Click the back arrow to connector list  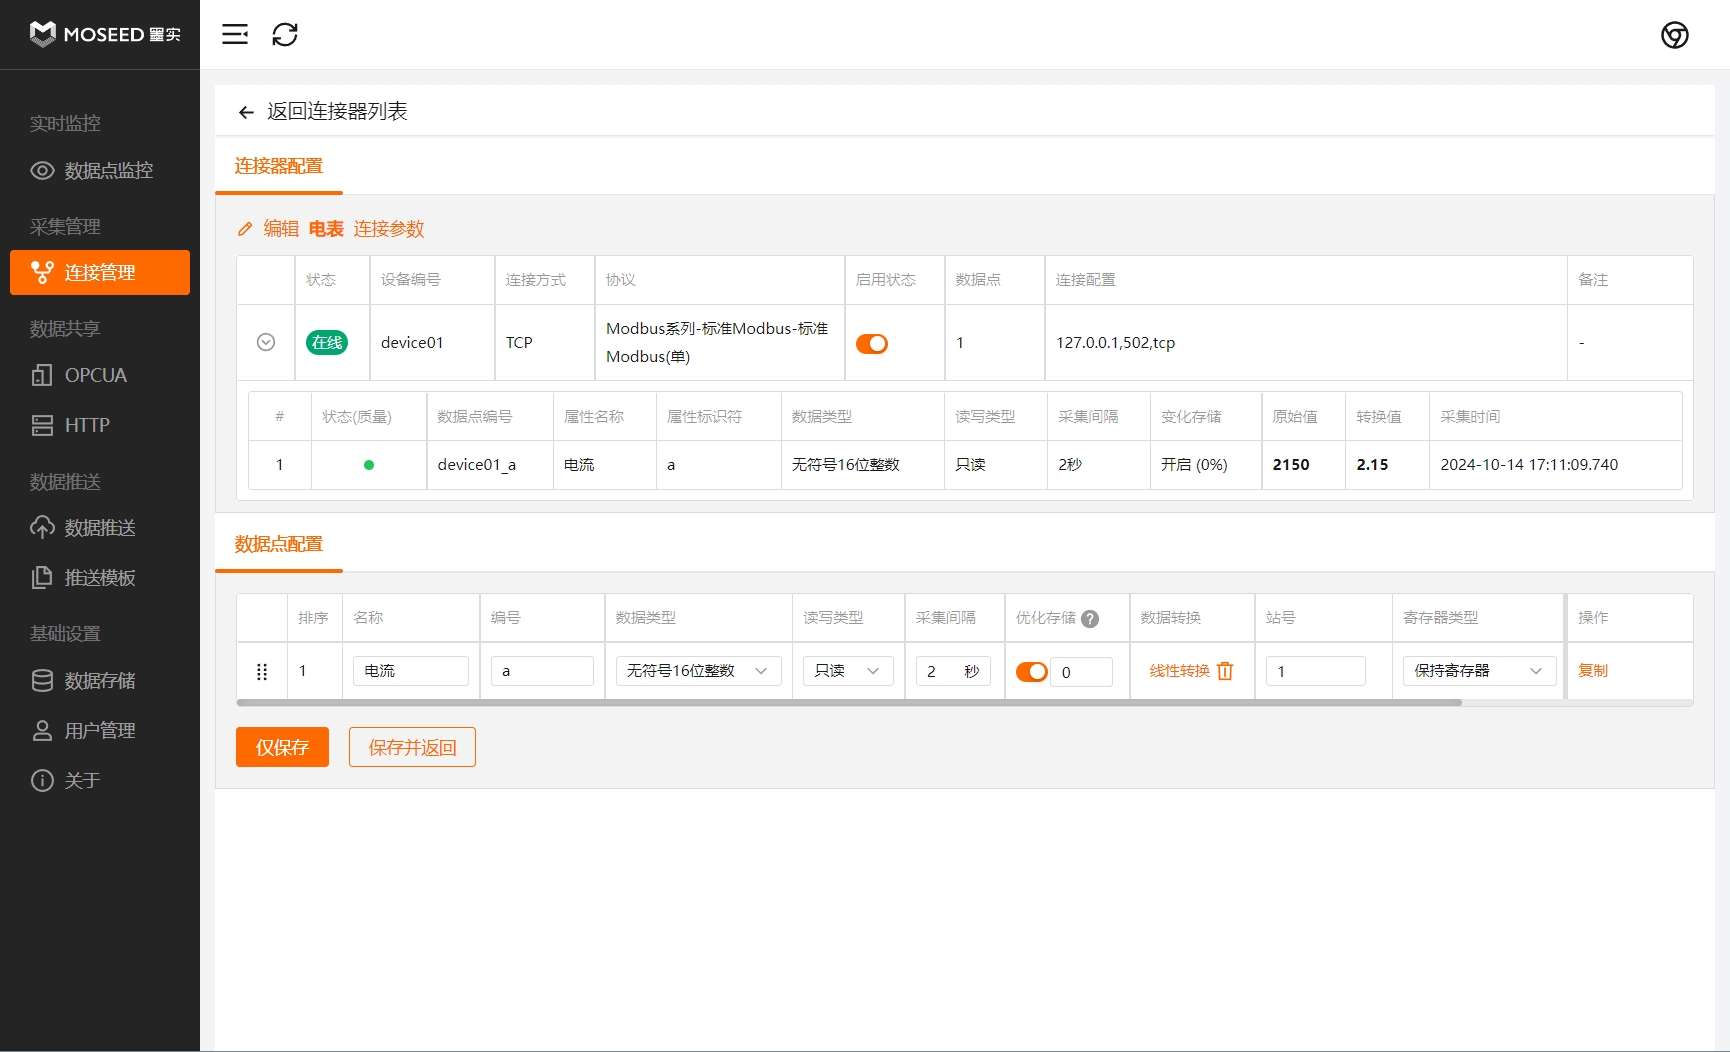[x=246, y=112]
